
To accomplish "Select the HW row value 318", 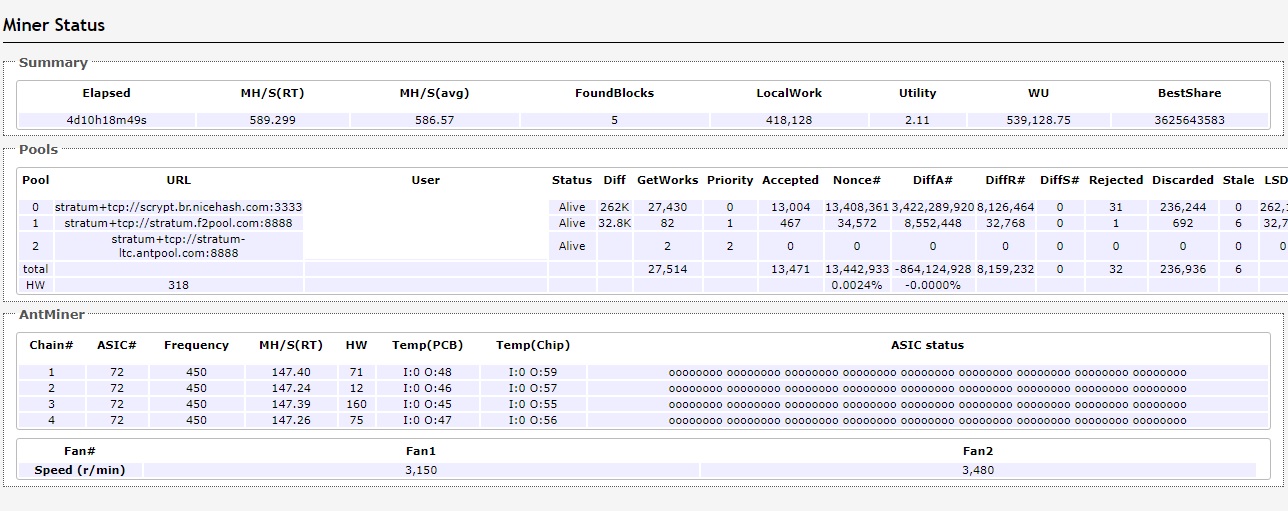I will tap(178, 285).
